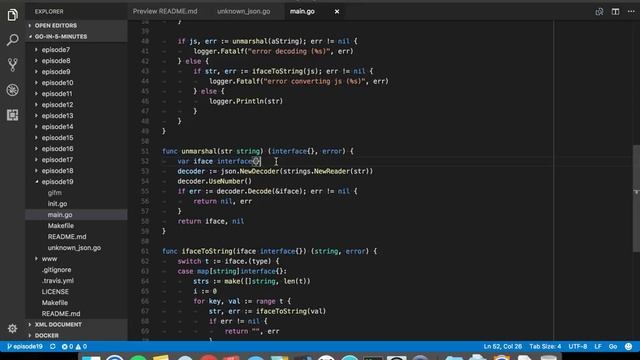This screenshot has width=640, height=360.
Task: Switch to the unknown_json.go tab
Action: pyautogui.click(x=244, y=11)
